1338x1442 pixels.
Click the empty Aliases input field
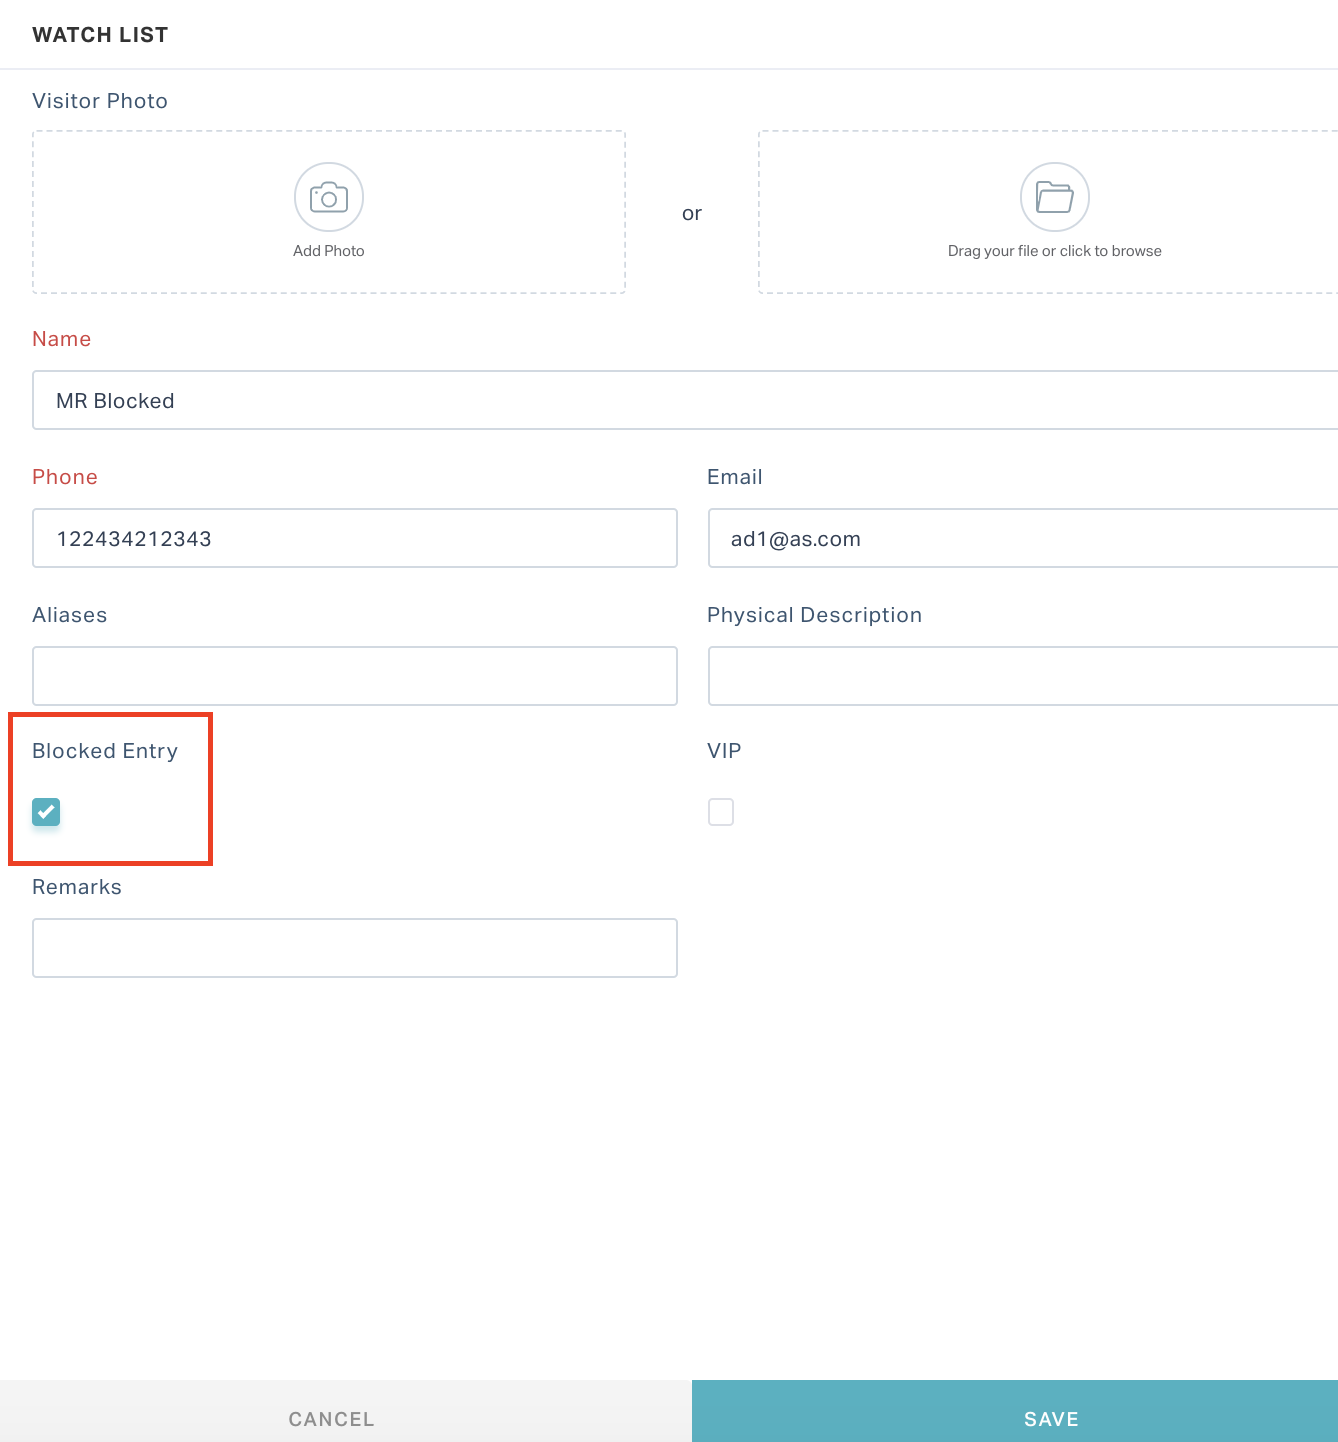tap(355, 676)
